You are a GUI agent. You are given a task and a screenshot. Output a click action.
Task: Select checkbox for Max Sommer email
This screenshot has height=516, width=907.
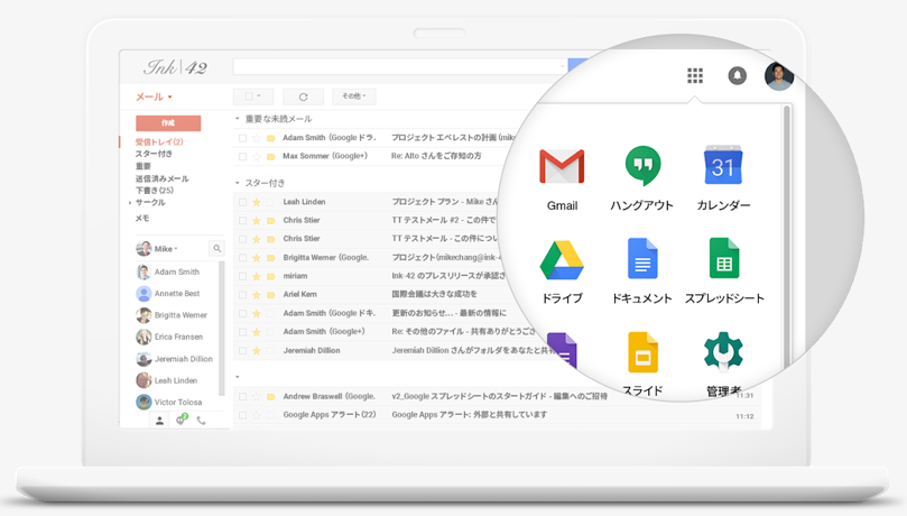pos(242,157)
